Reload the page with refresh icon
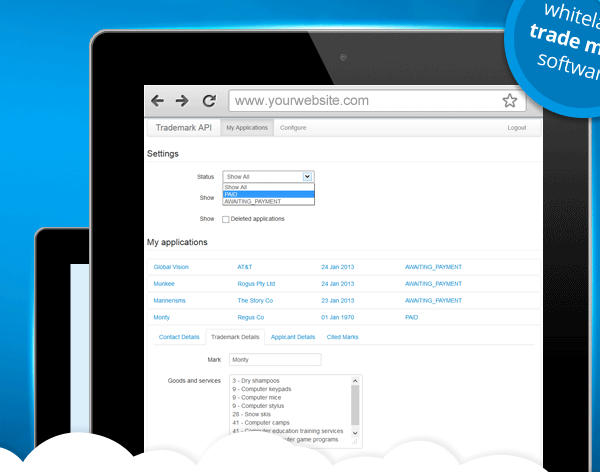Screen dimensions: 600x472 (x=209, y=101)
